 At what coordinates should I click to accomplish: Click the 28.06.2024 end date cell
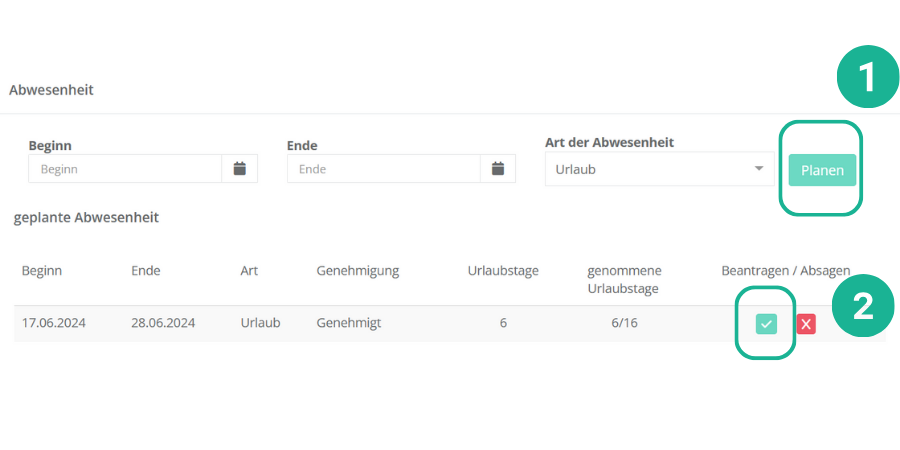pyautogui.click(x=163, y=323)
